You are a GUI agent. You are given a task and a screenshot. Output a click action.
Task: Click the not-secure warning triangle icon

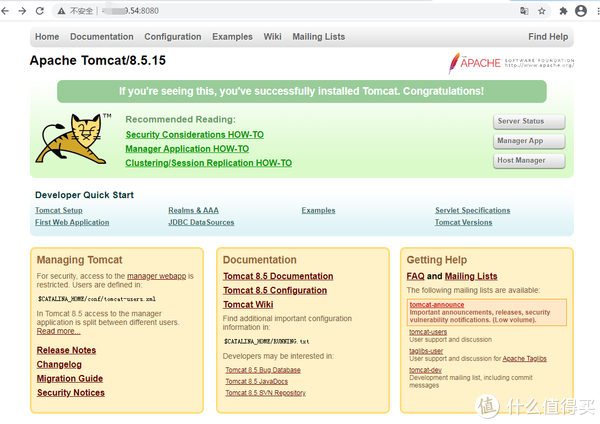point(61,11)
